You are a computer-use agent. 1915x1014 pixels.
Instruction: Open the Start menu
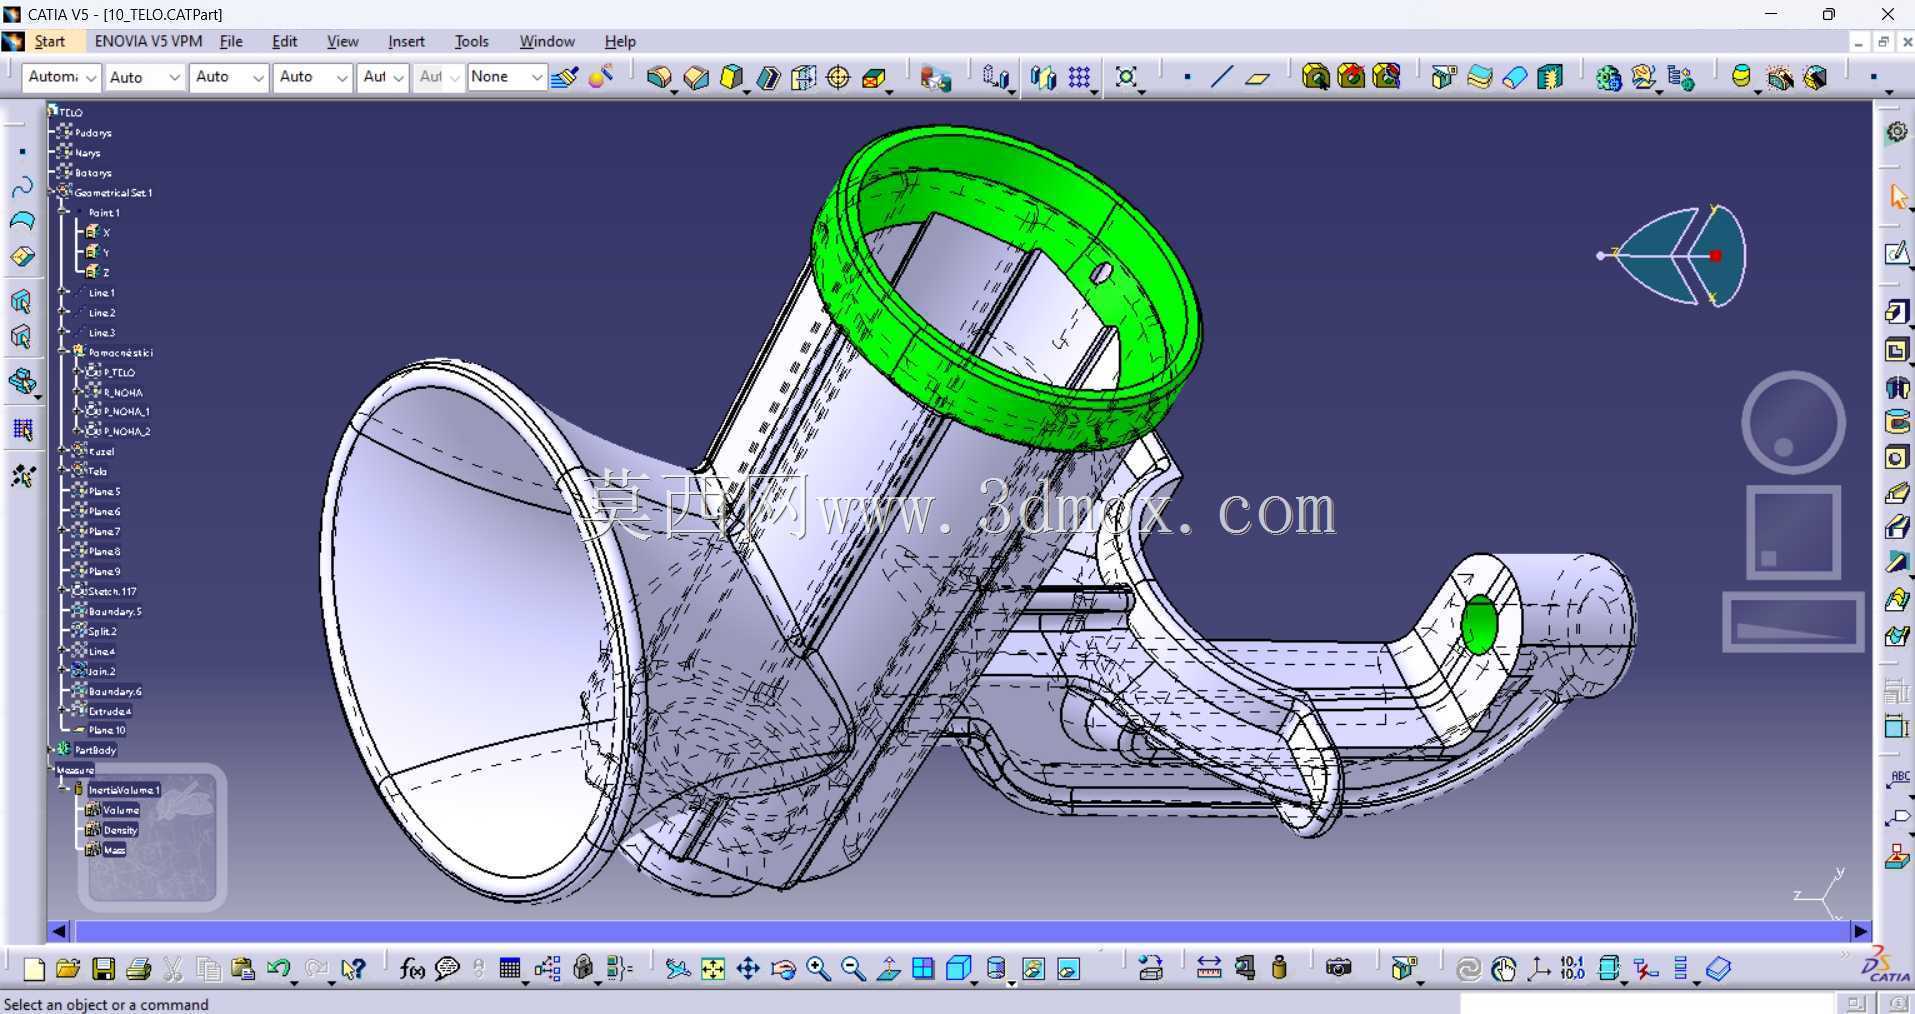[x=50, y=41]
